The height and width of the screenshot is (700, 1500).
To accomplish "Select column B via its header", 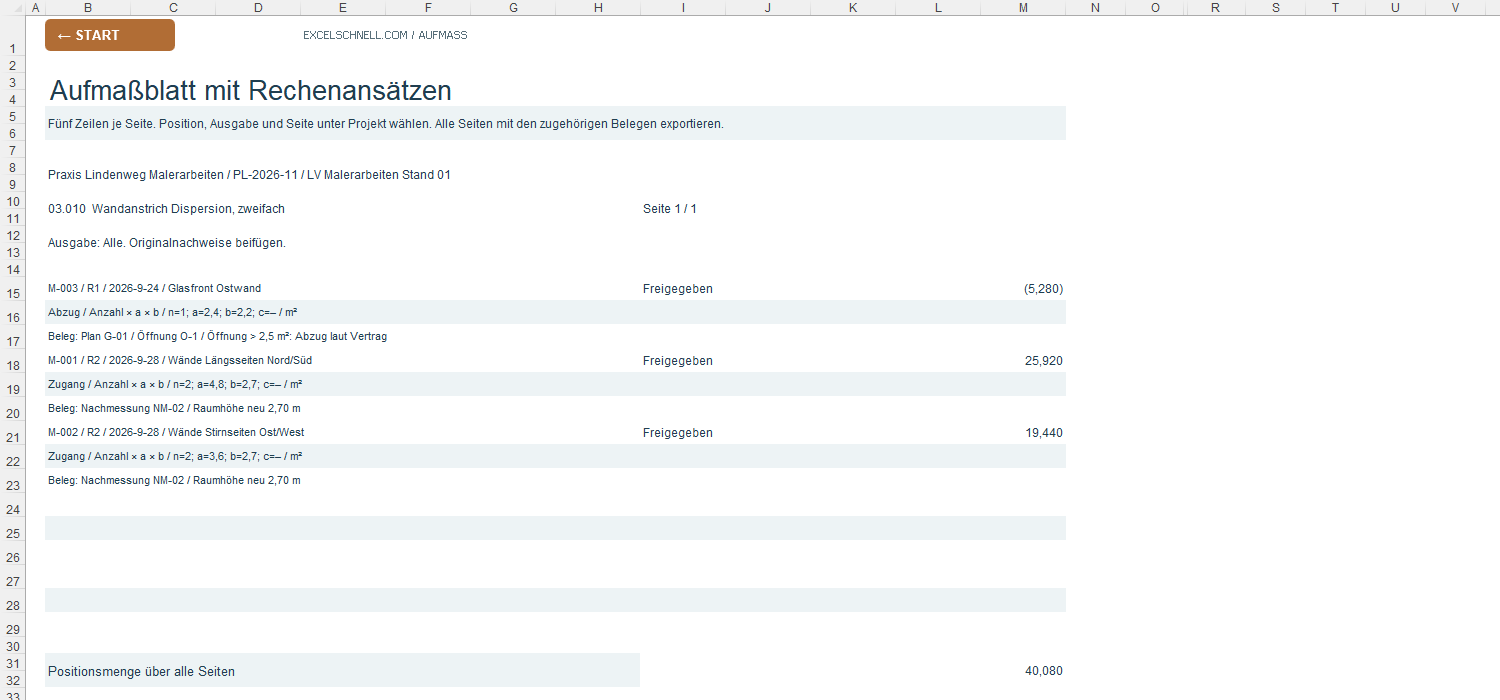I will (88, 8).
